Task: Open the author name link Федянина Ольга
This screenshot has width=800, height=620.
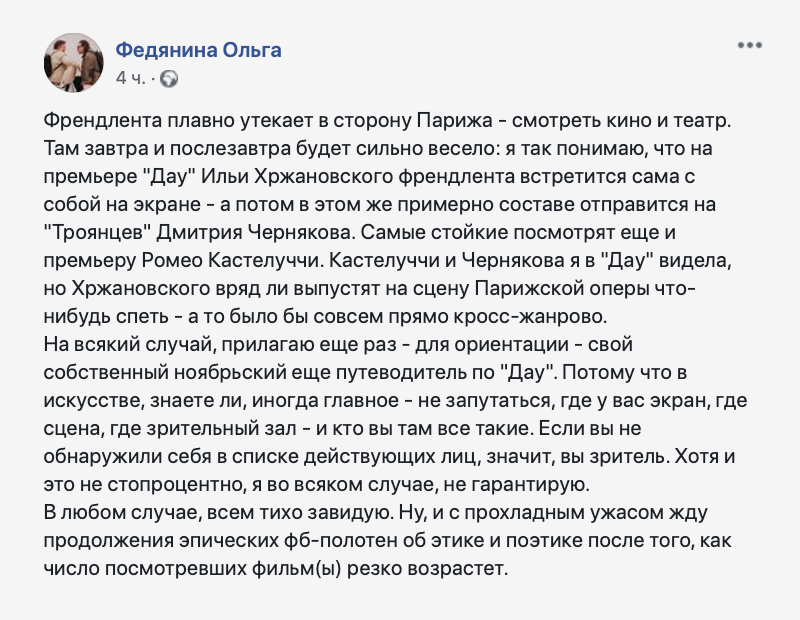Action: click(198, 50)
